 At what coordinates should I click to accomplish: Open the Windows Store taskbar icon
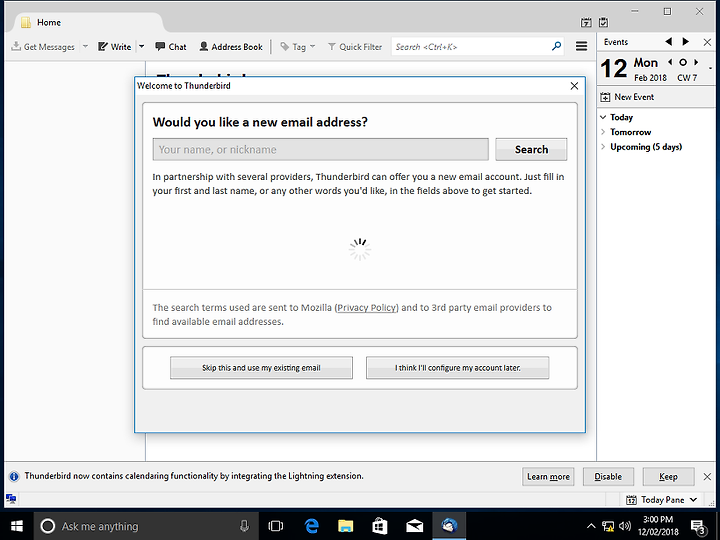380,526
